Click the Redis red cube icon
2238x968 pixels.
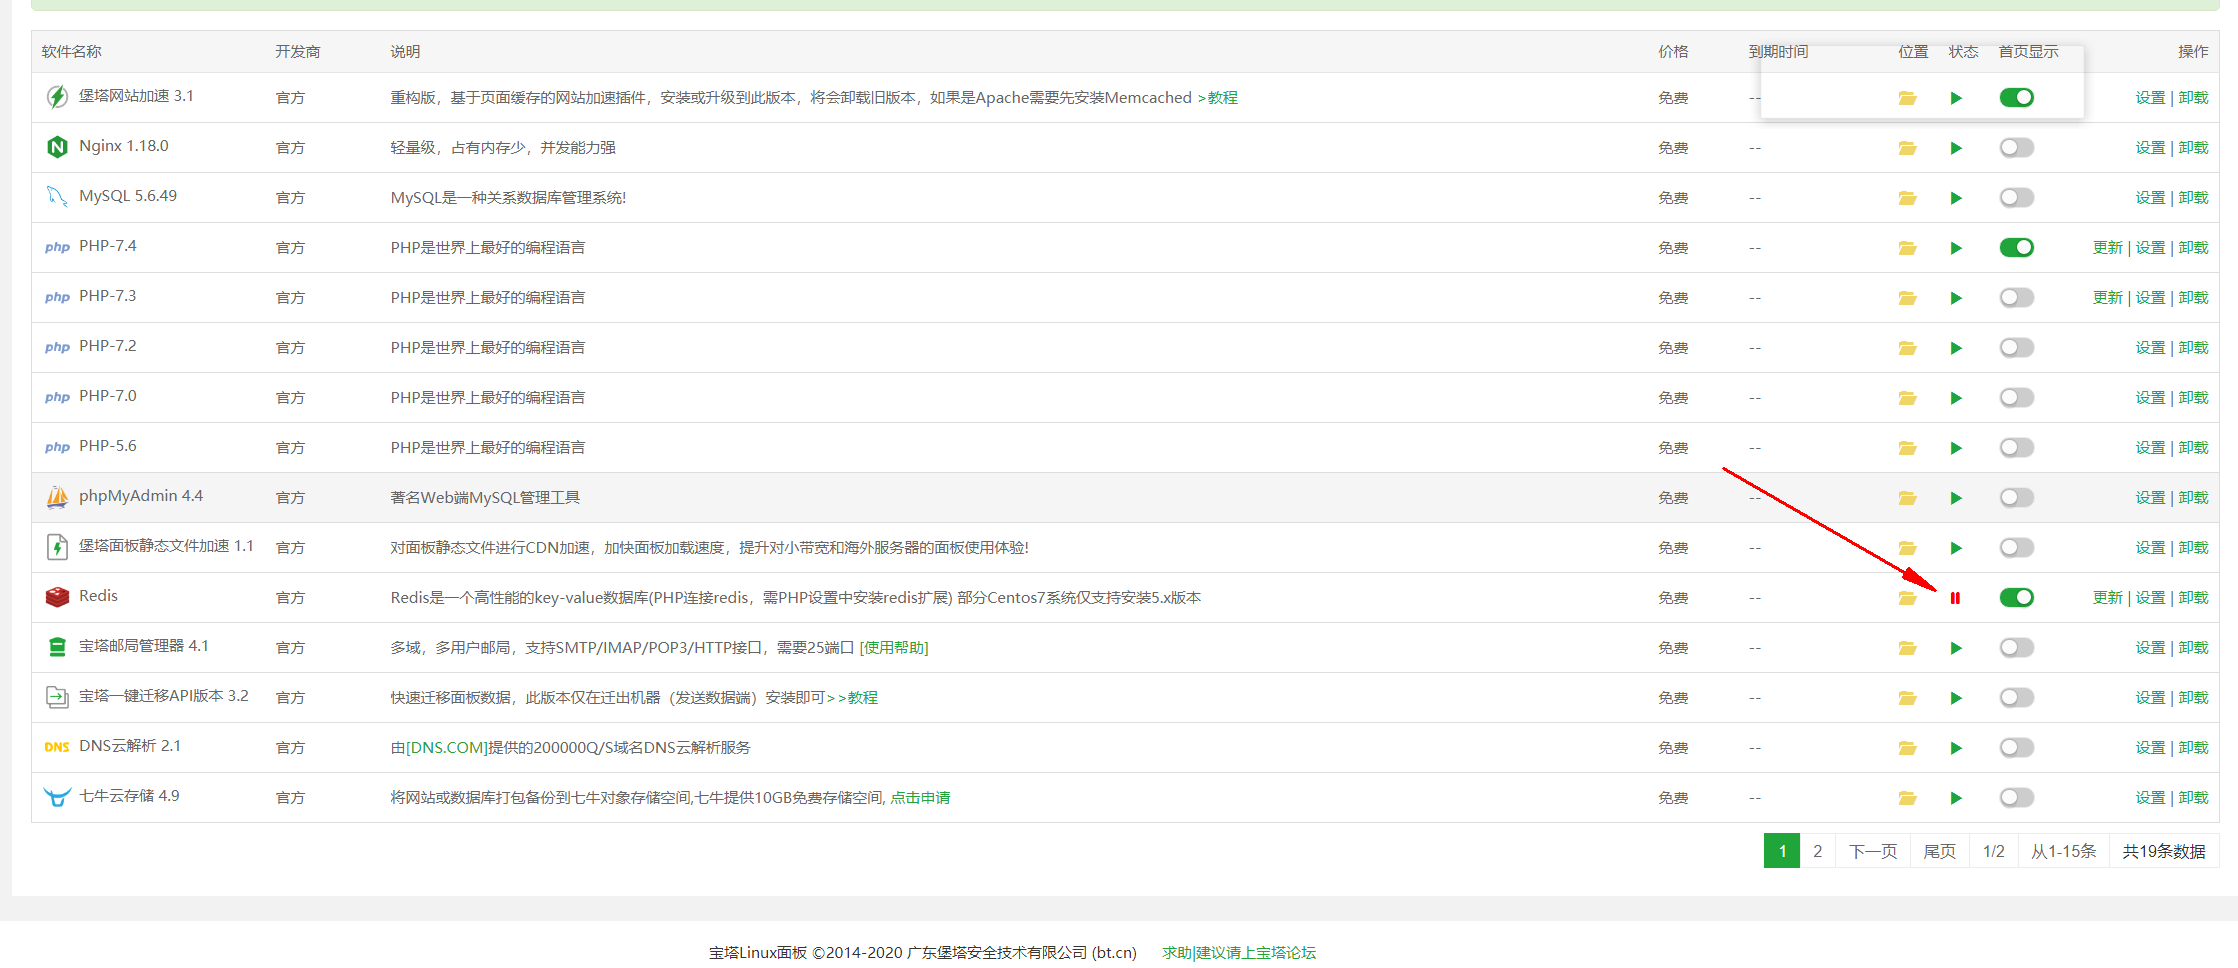(57, 597)
